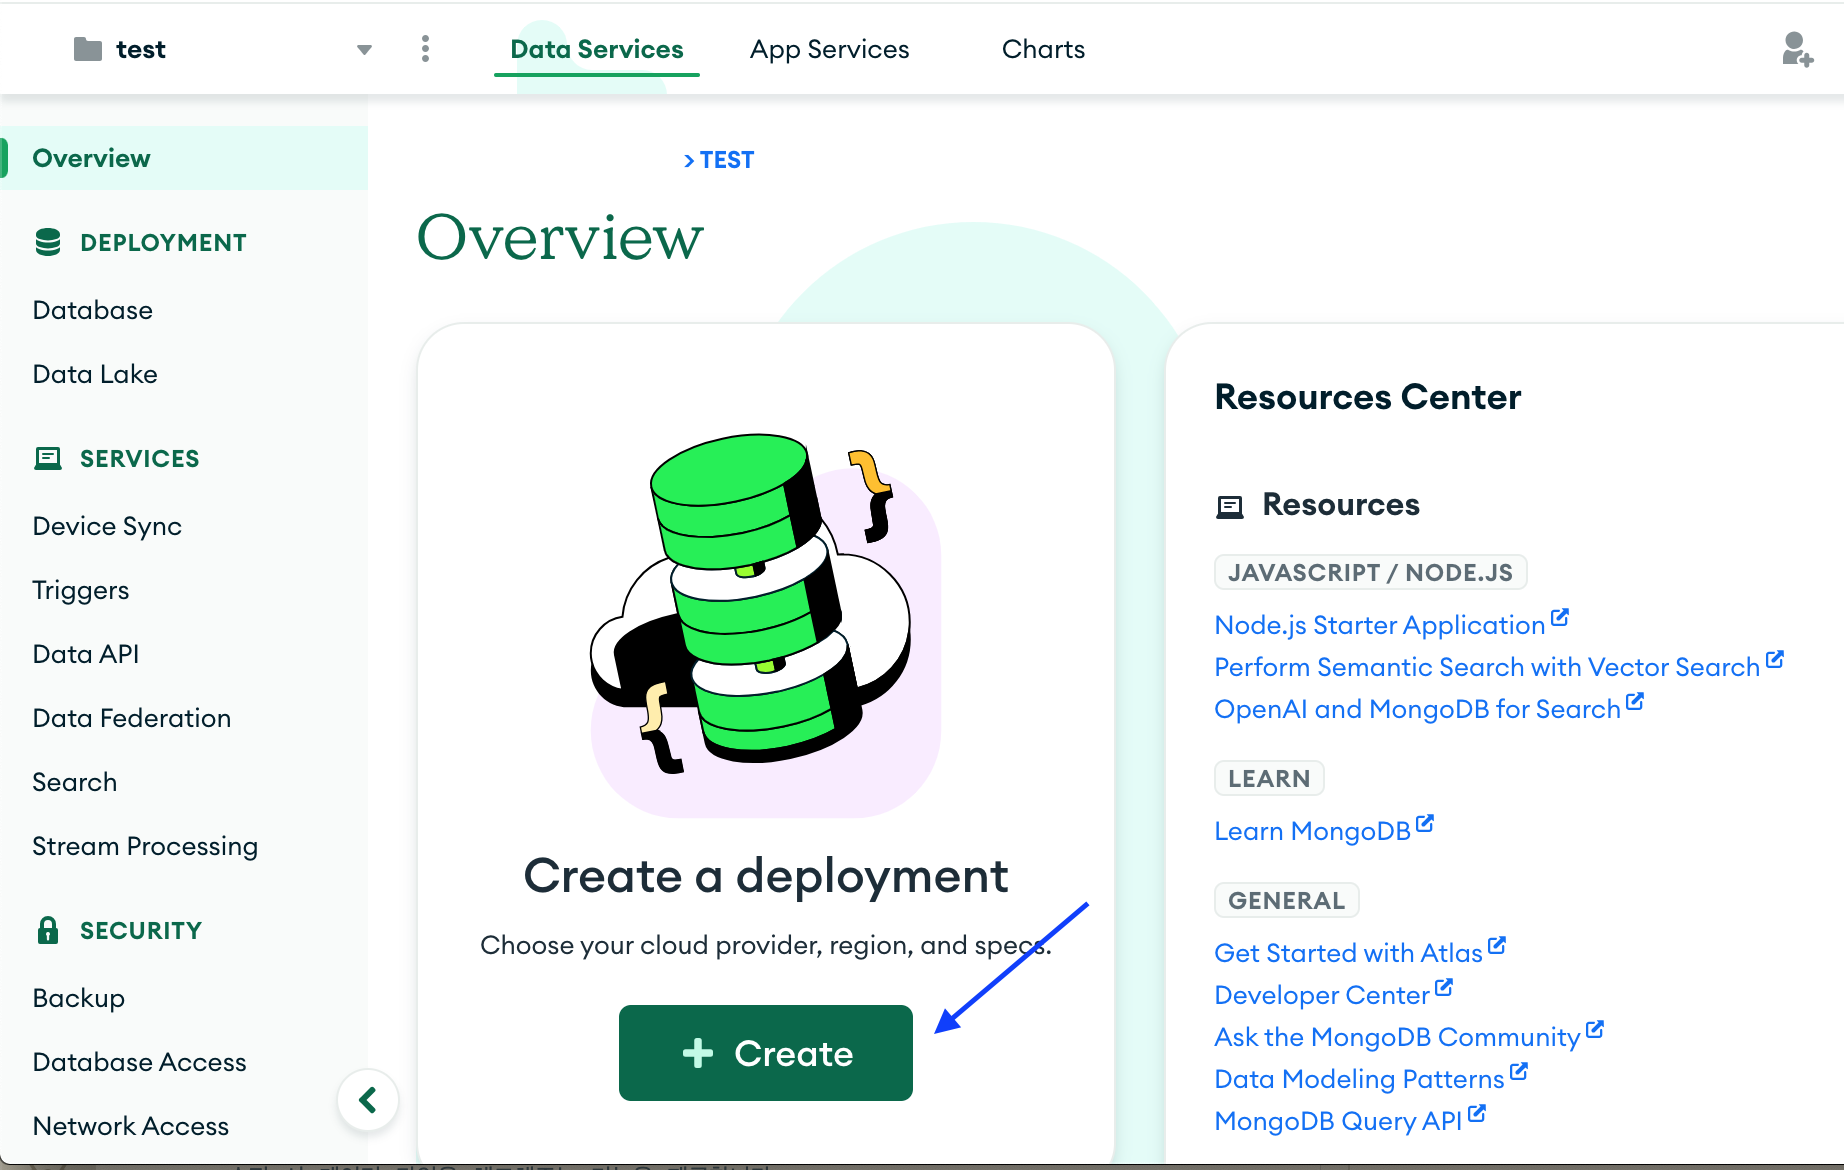Click the Services section icon
Viewport: 1844px width, 1170px height.
point(48,458)
